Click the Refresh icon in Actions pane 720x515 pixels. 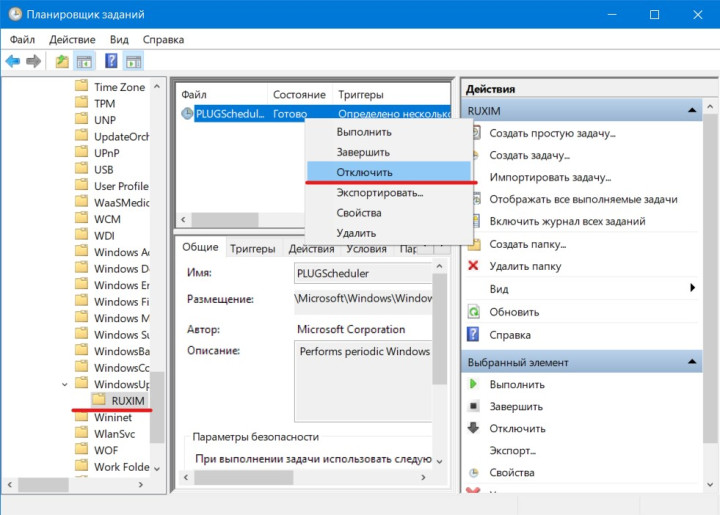pos(474,311)
